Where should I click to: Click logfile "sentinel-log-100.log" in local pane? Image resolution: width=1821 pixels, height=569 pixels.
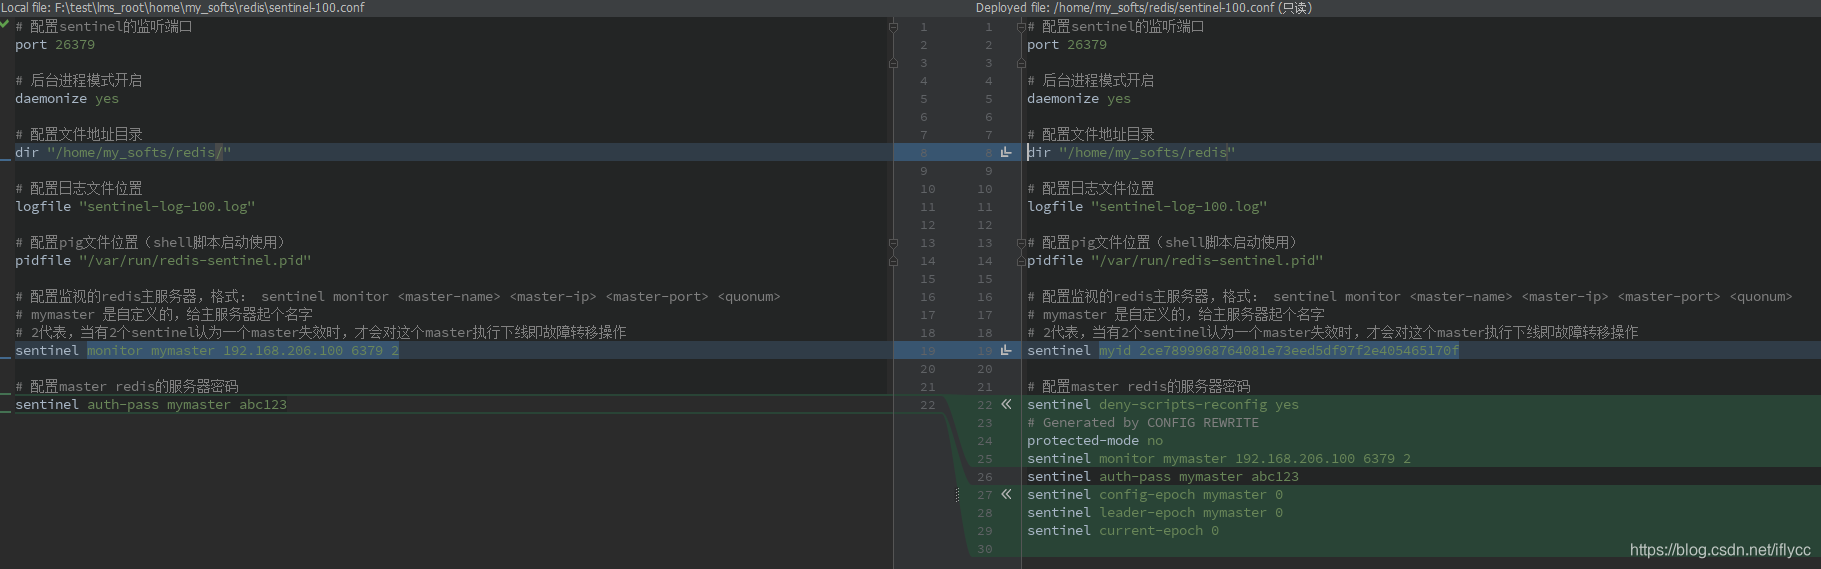pos(135,207)
